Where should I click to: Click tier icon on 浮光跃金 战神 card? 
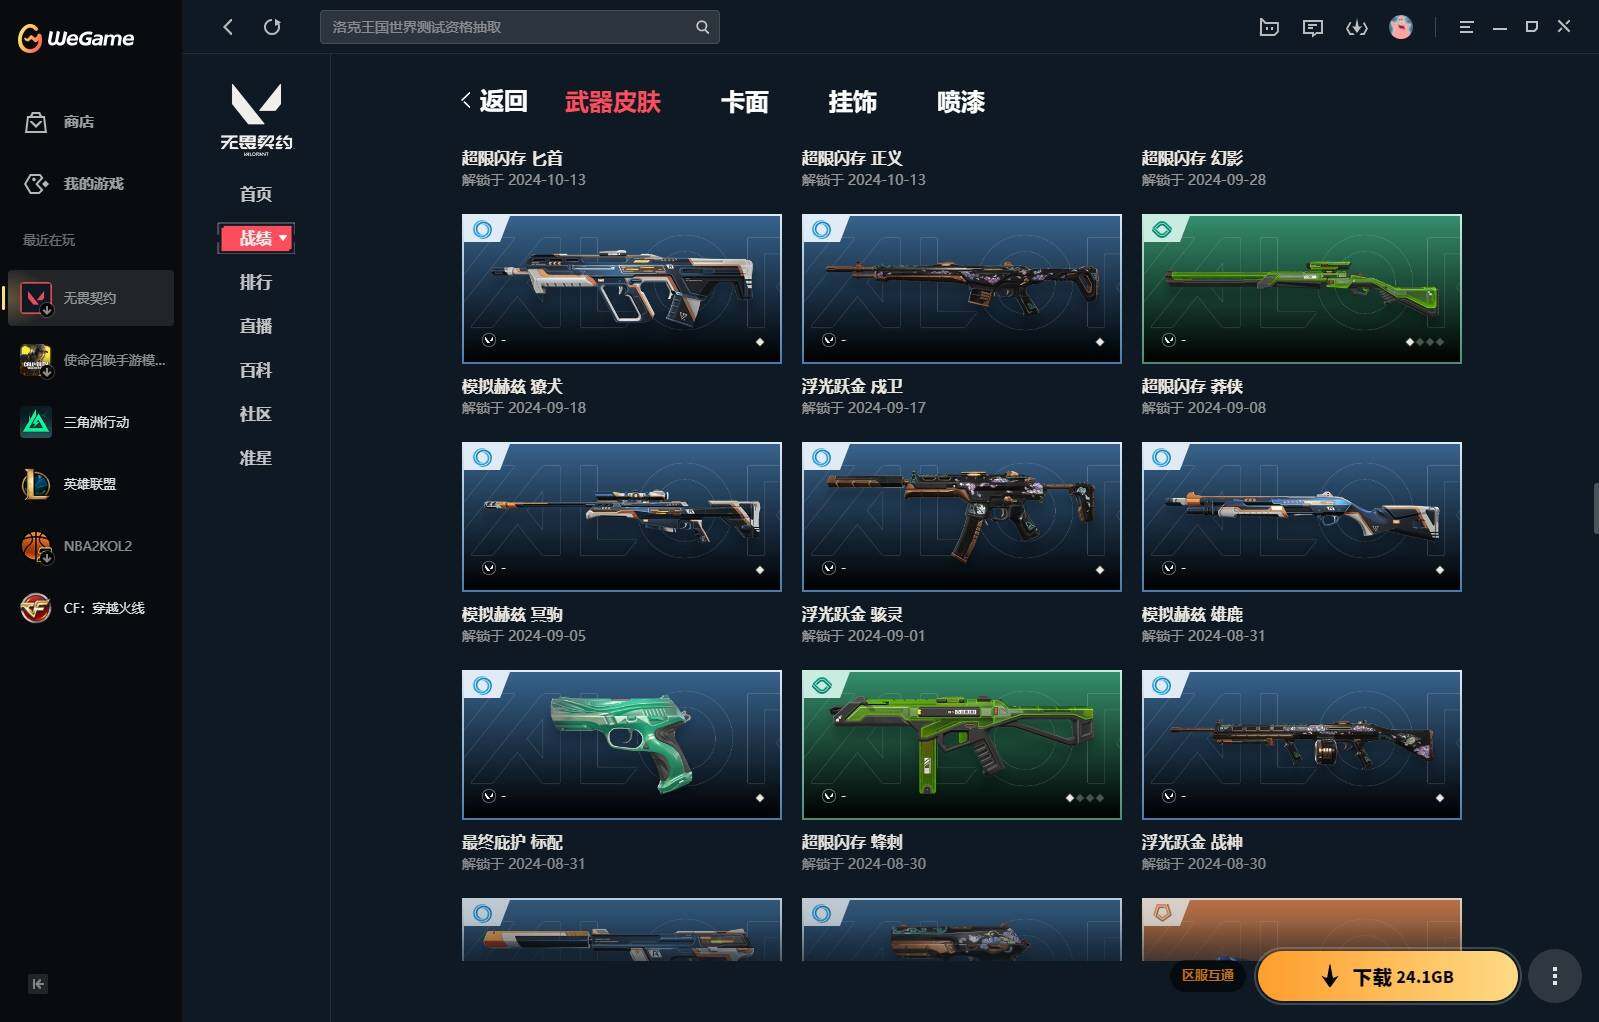[1162, 686]
